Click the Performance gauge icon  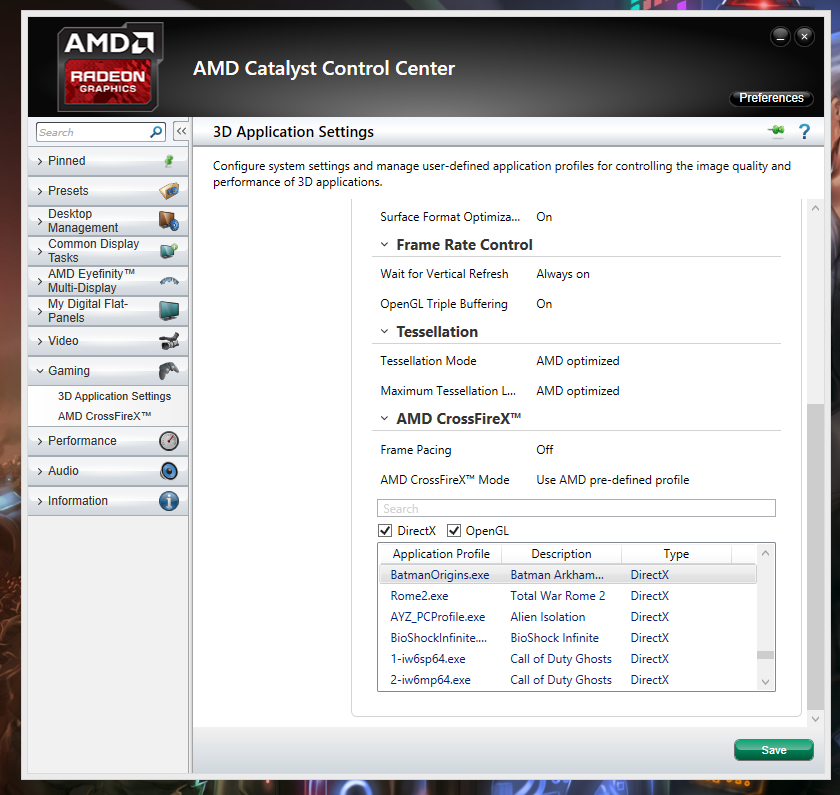[169, 441]
